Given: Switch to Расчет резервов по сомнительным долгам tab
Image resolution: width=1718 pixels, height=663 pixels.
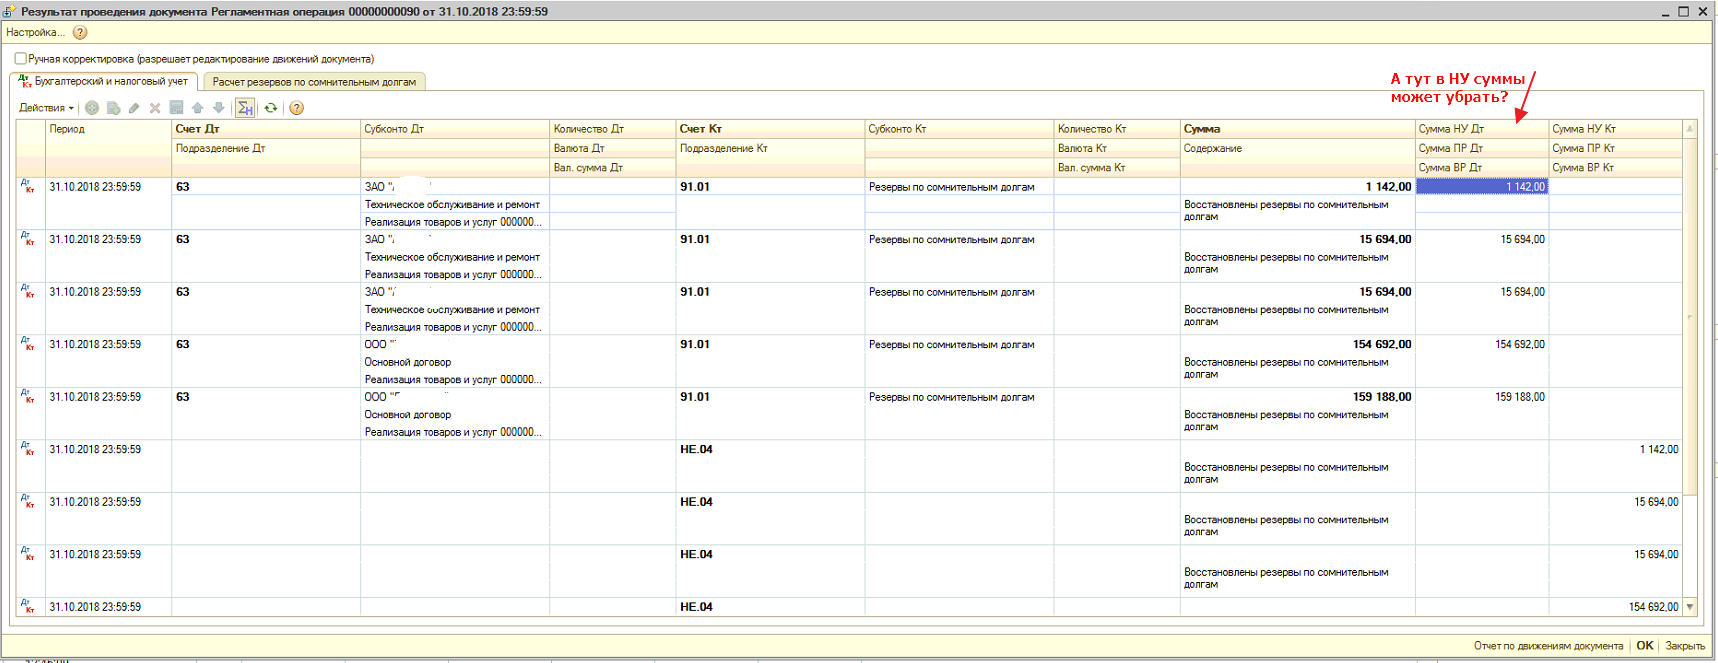Looking at the screenshot, I should tap(314, 82).
